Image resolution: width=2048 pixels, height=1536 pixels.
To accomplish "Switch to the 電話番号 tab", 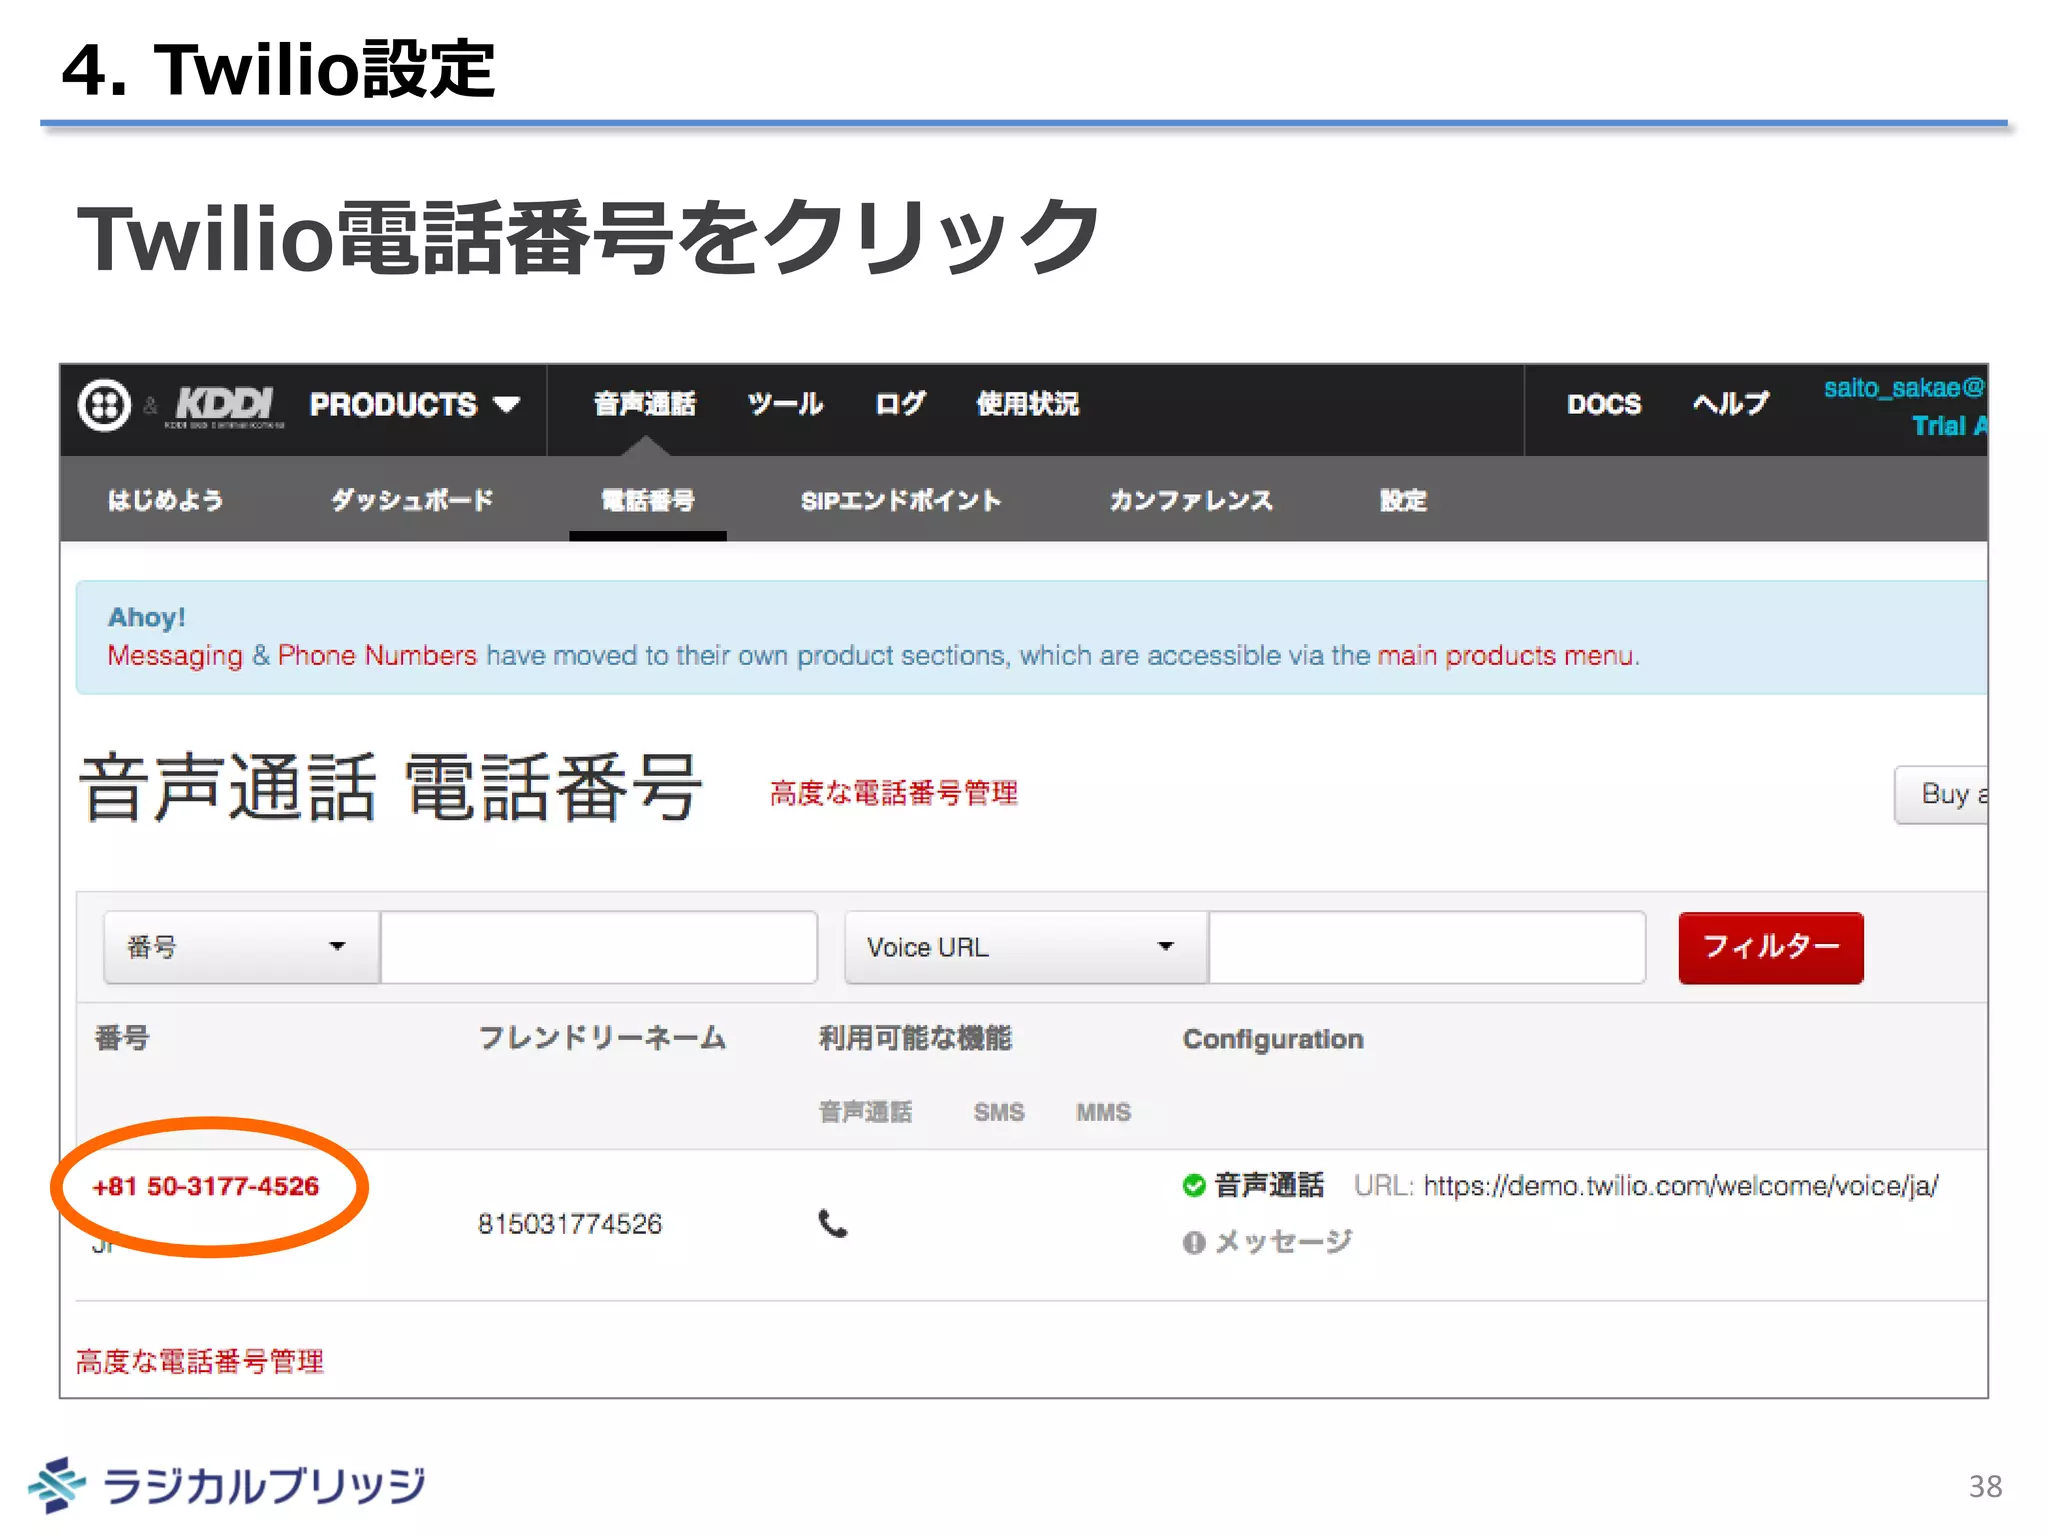I will [648, 500].
